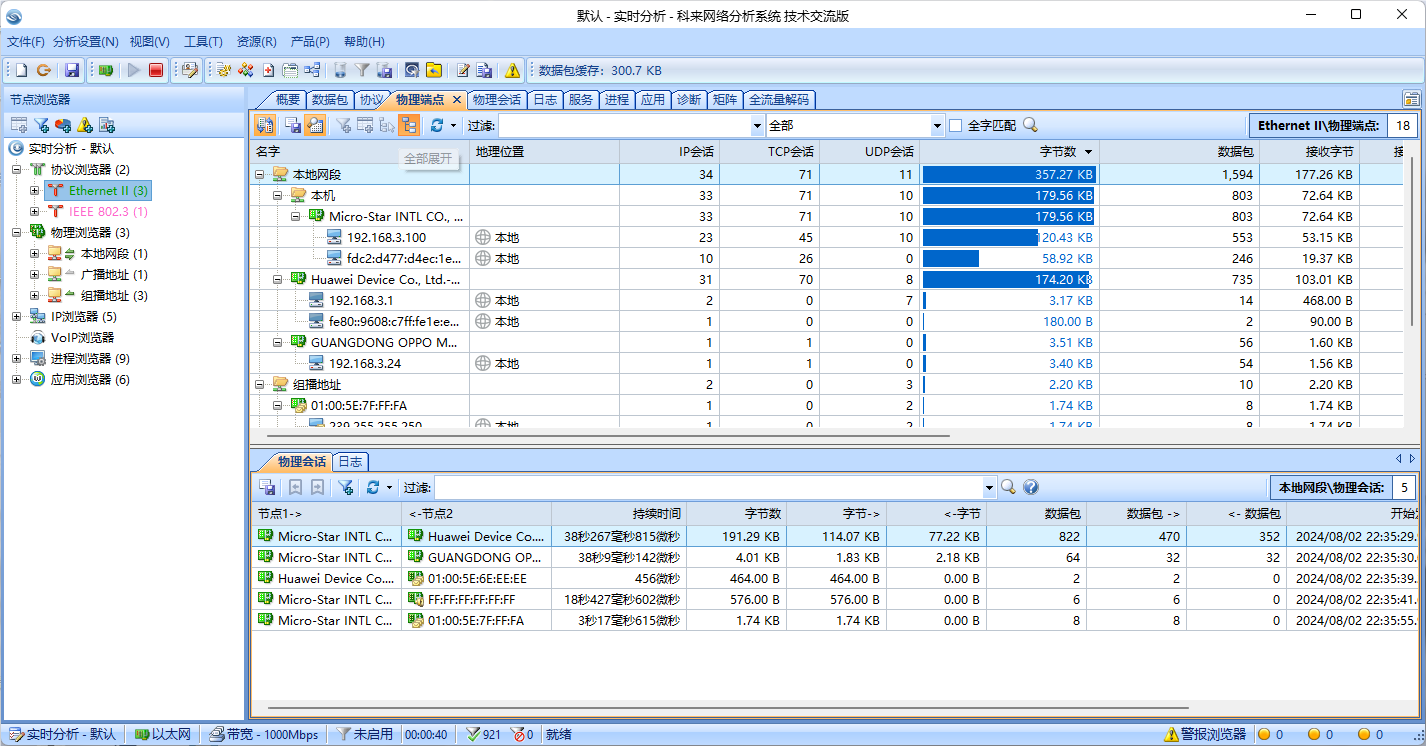Click the first table-add icon in node browser
The width and height of the screenshot is (1426, 746).
[19, 125]
